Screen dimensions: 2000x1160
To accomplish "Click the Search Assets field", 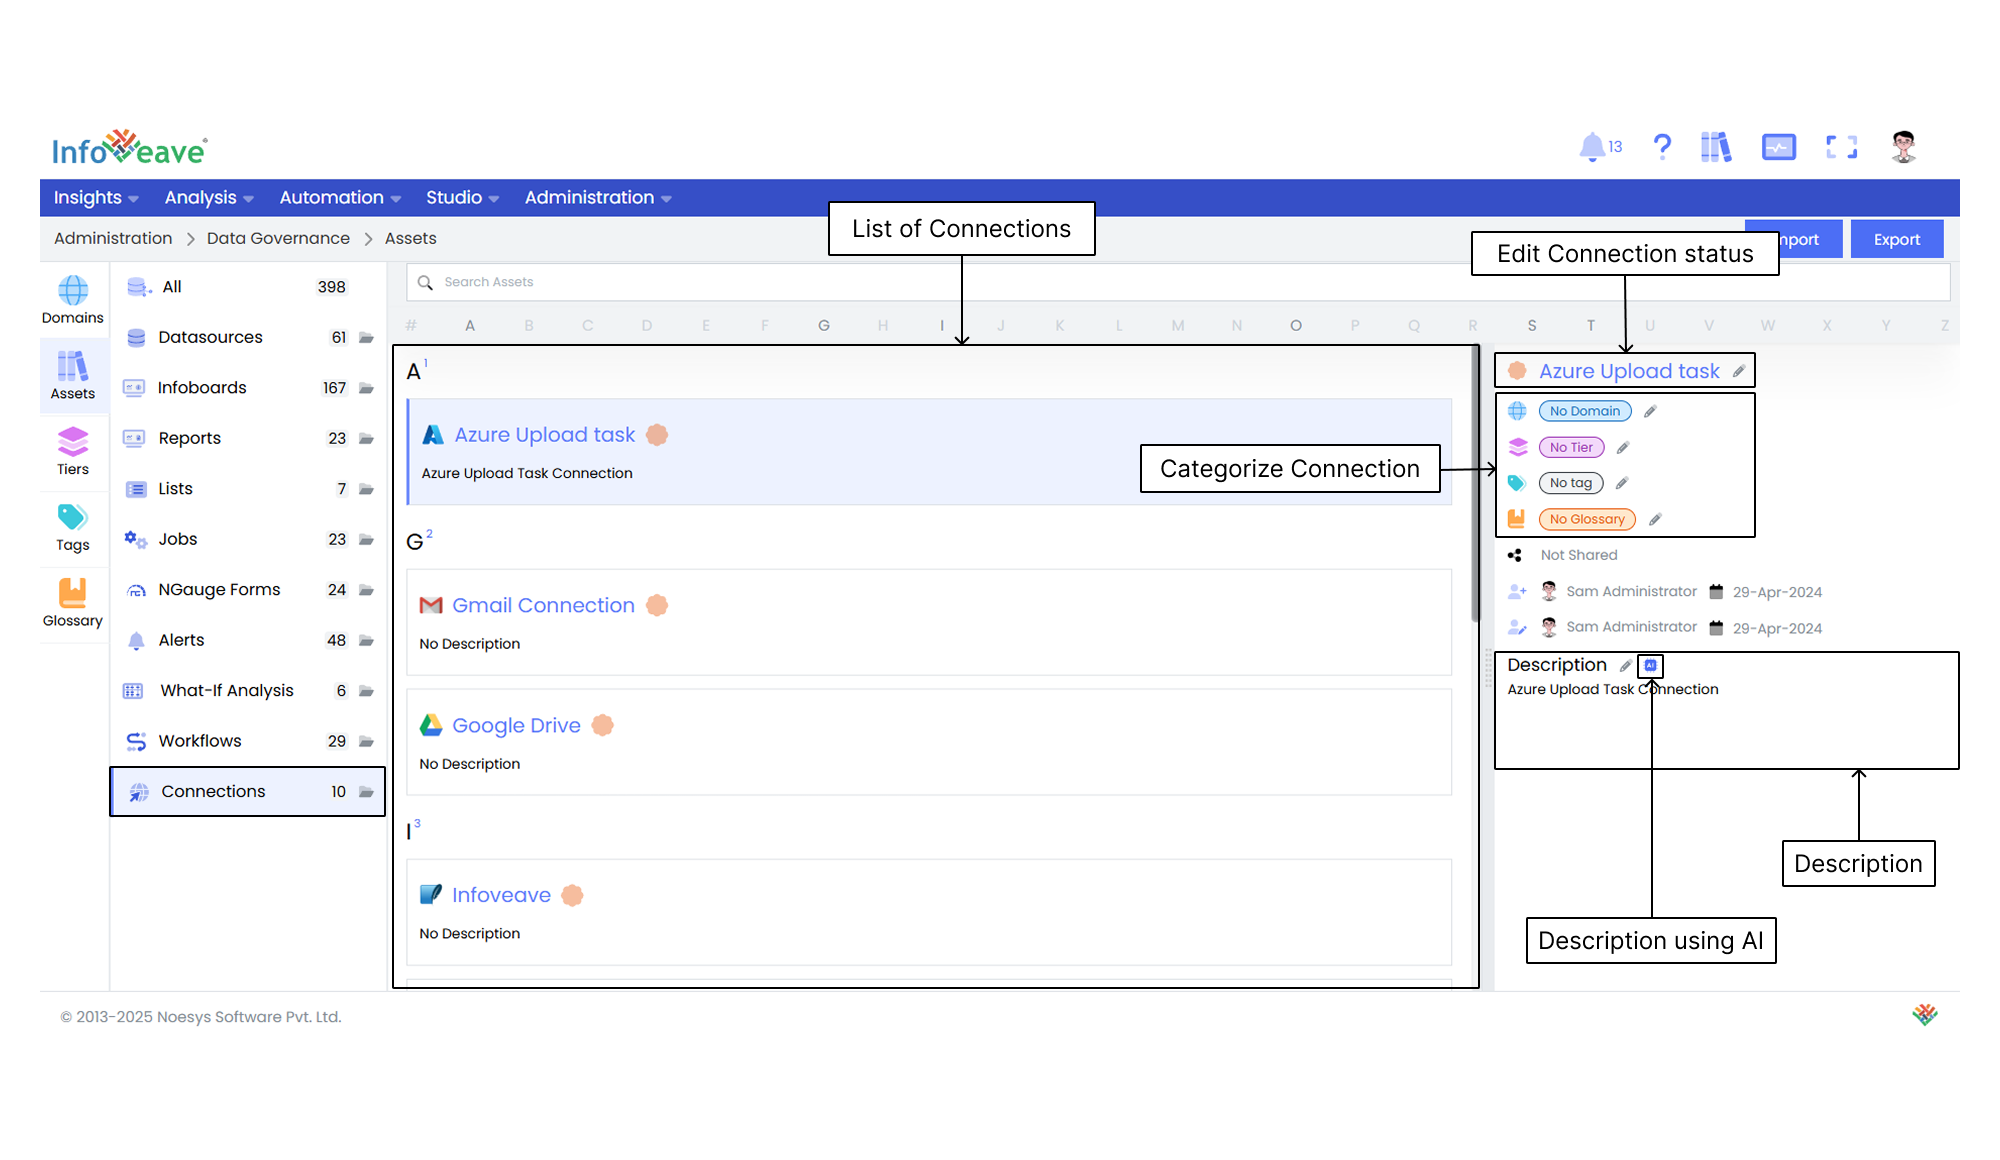I will 1178,282.
